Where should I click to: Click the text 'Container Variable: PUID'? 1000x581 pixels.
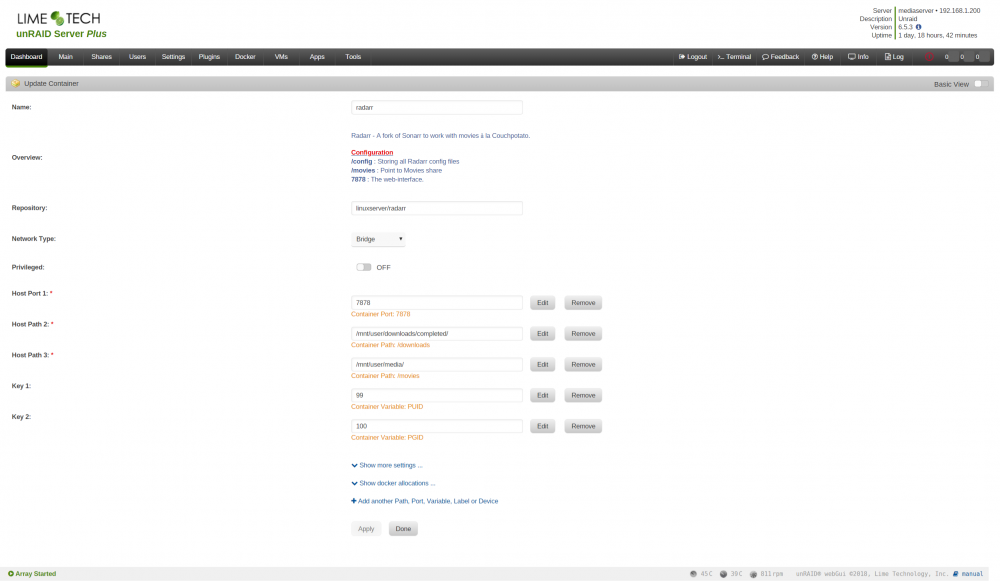tap(387, 407)
